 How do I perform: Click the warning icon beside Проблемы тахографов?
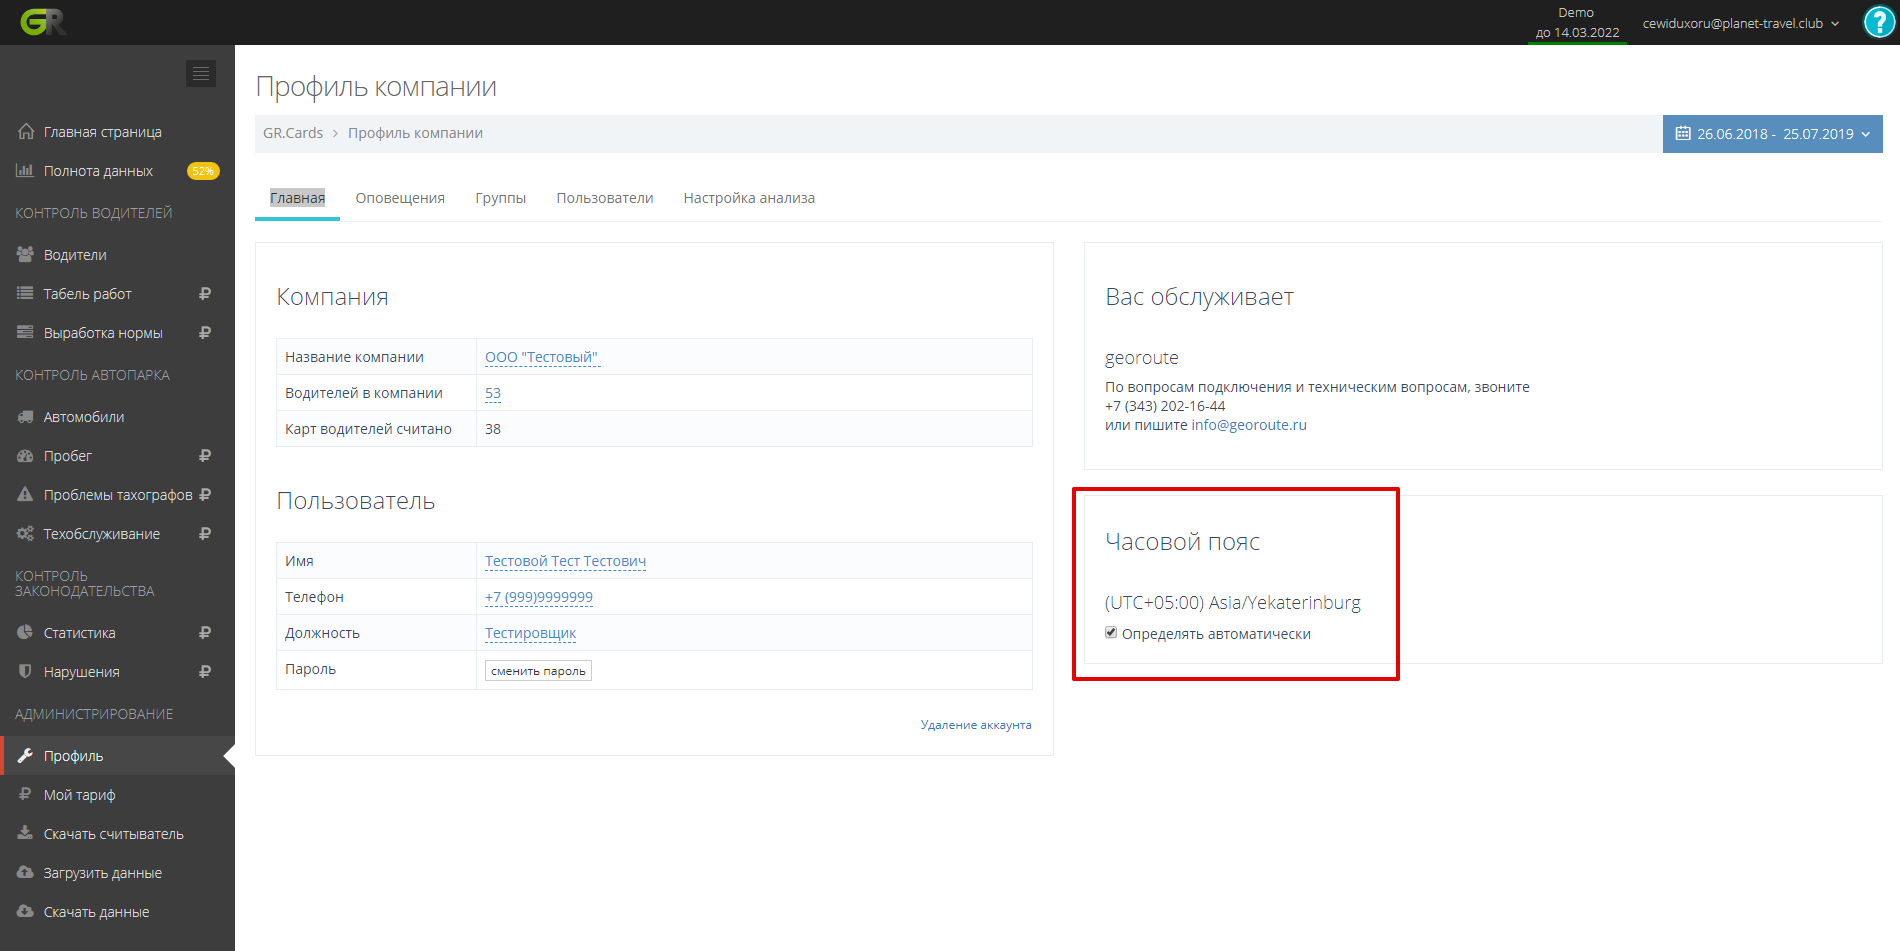tap(25, 494)
